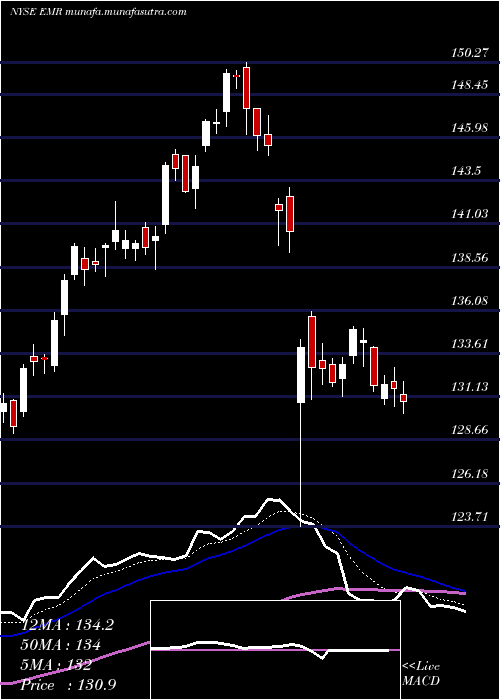The height and width of the screenshot is (700, 500).
Task: Select the 136.08 price level label
Action: click(x=470, y=301)
